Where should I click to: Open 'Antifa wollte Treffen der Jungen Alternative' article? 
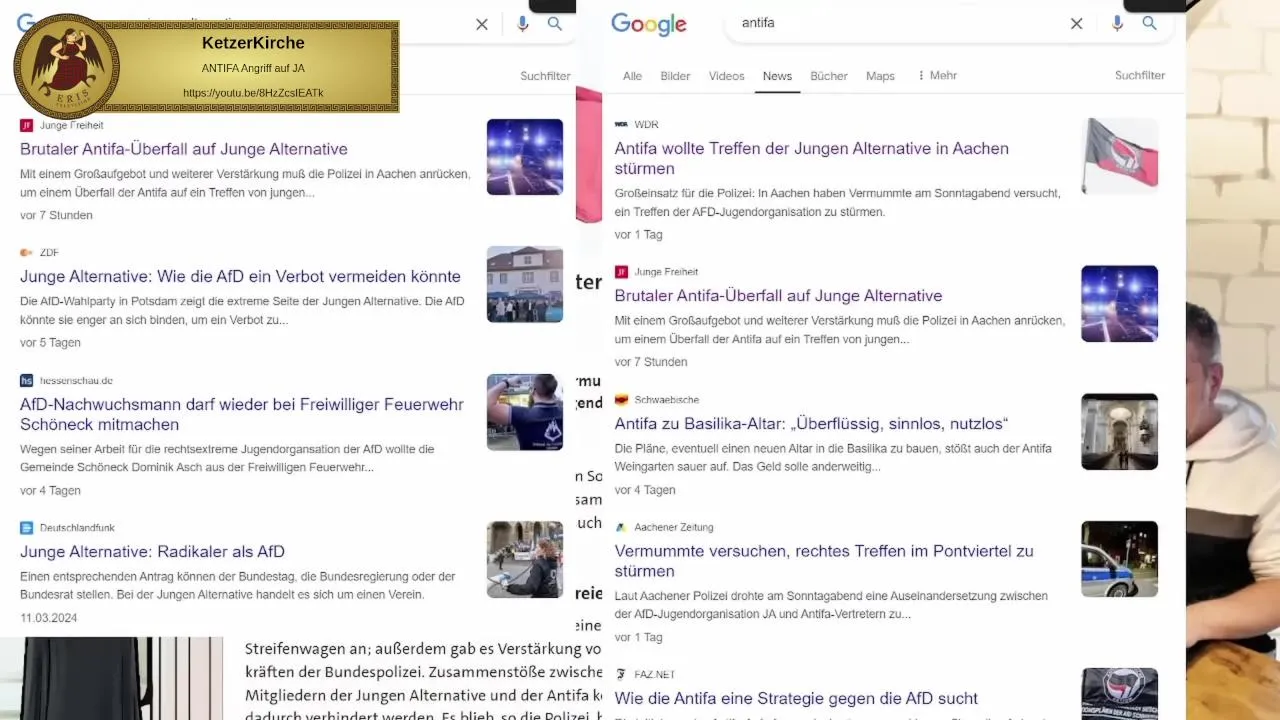click(811, 158)
